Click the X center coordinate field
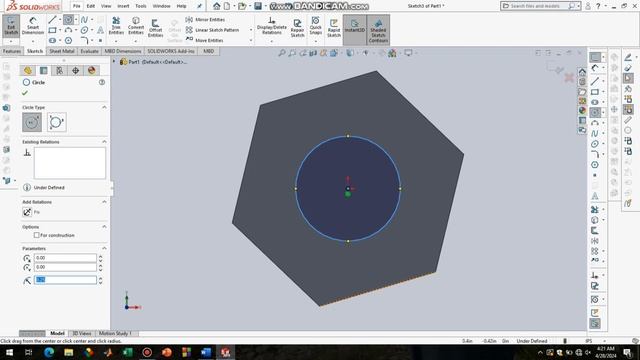Viewport: 640px width, 360px height. pos(65,258)
